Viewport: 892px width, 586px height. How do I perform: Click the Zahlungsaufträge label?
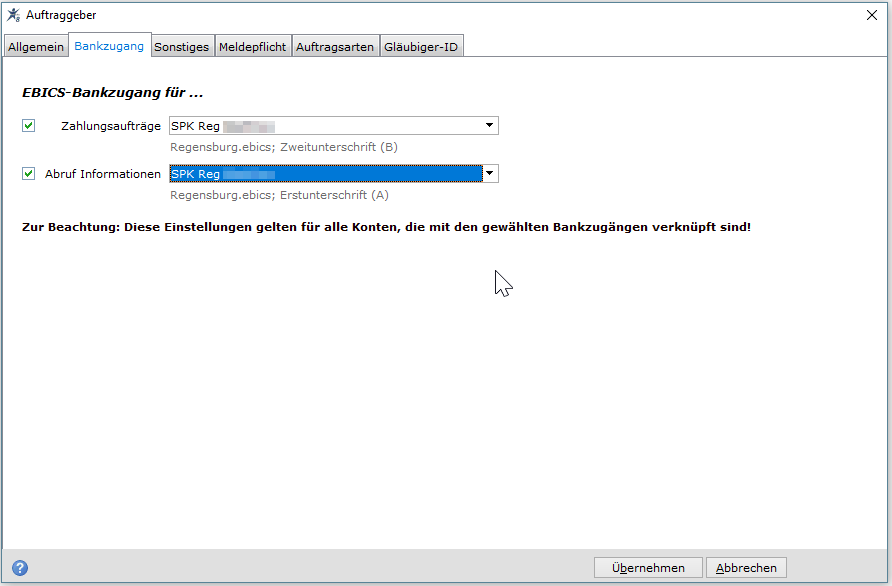[111, 126]
